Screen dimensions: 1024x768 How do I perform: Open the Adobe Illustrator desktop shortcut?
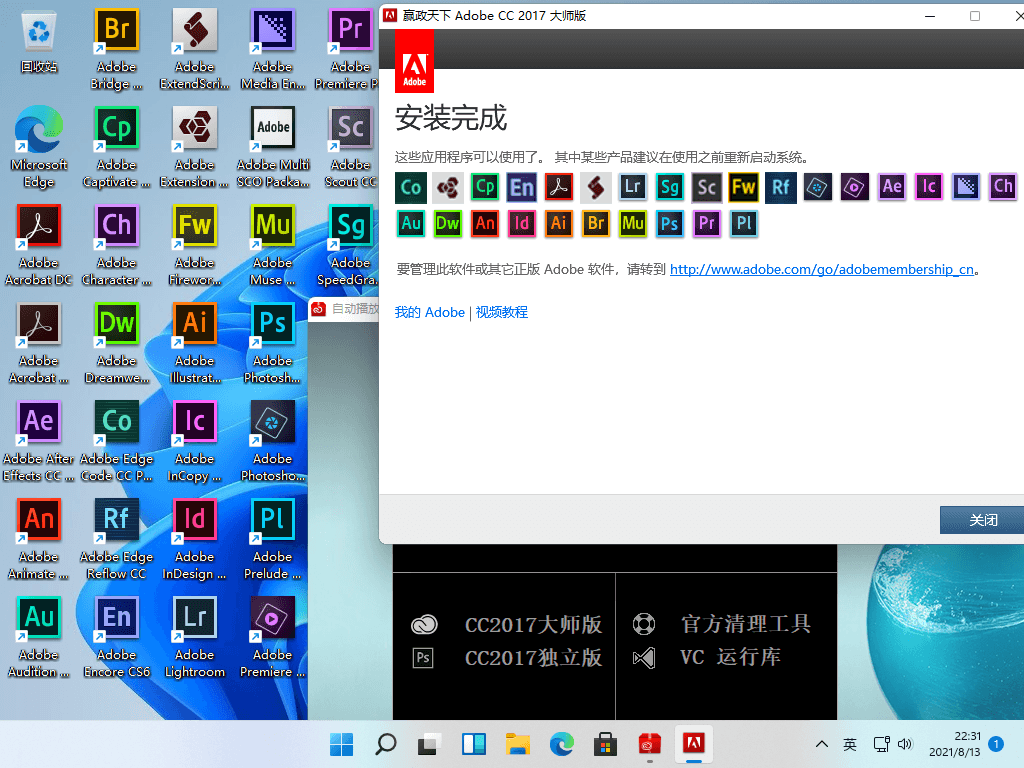195,344
